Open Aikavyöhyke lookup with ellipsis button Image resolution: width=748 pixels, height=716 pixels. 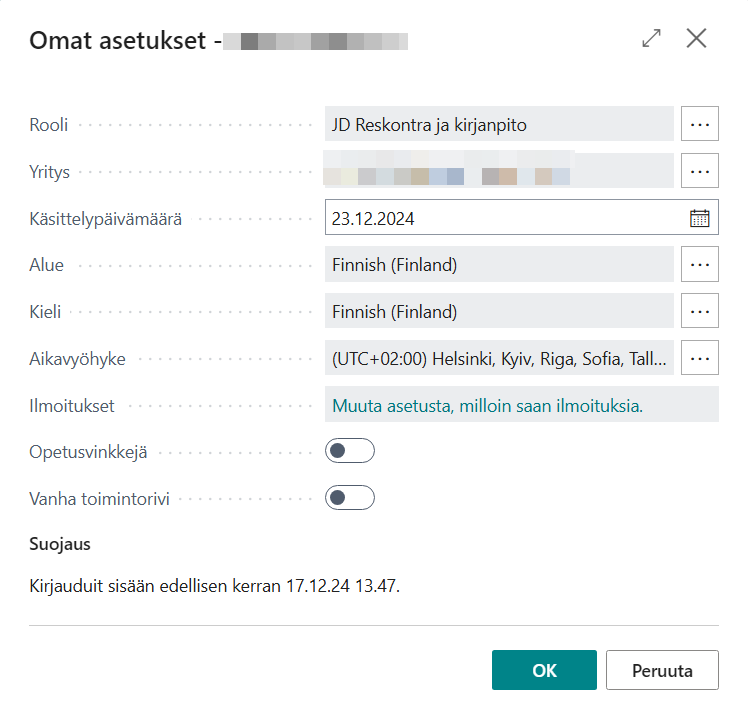(x=699, y=358)
